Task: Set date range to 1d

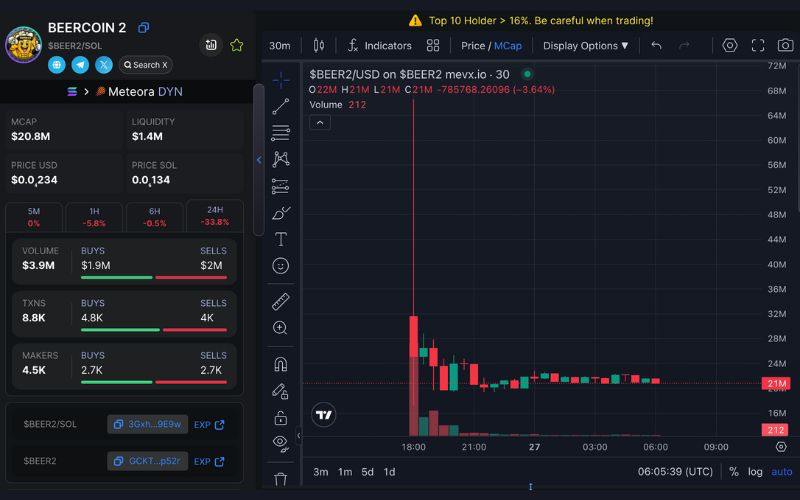Action: click(389, 472)
